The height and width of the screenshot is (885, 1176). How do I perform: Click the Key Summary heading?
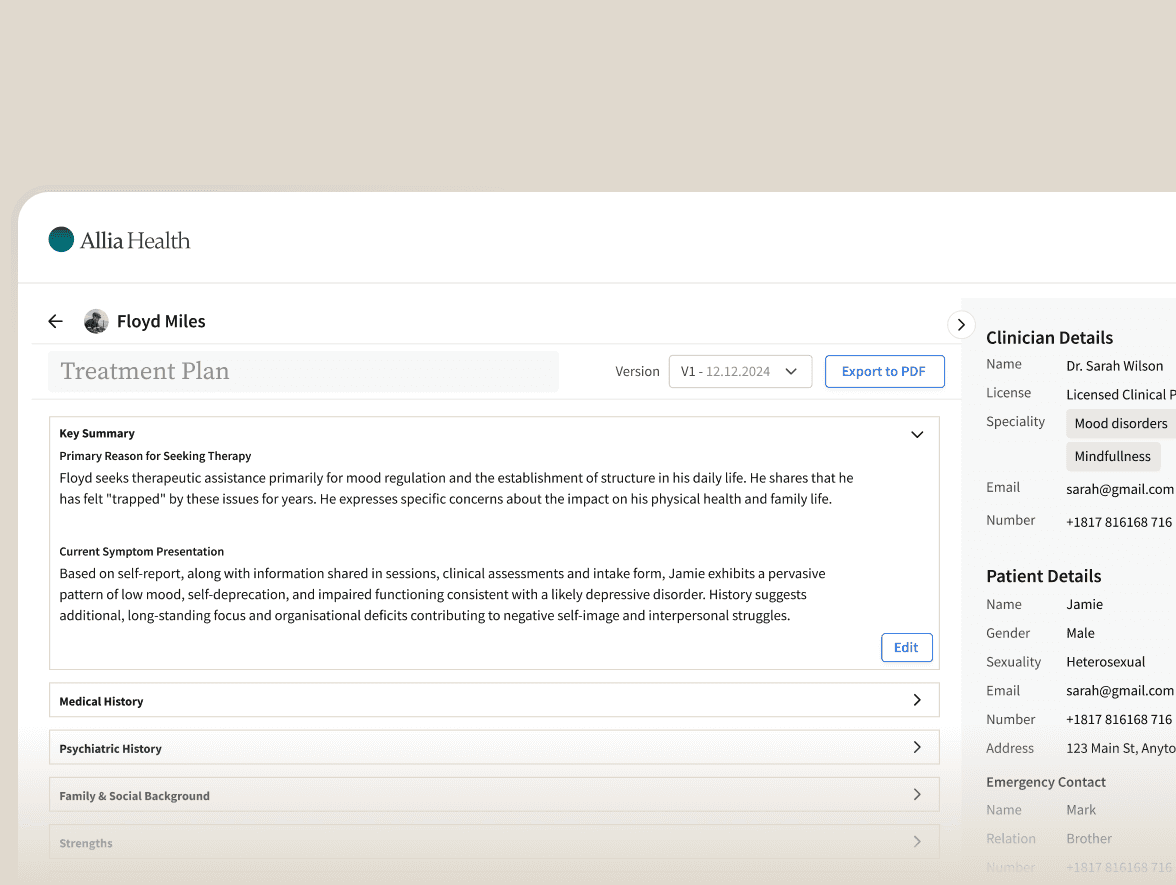click(x=97, y=434)
